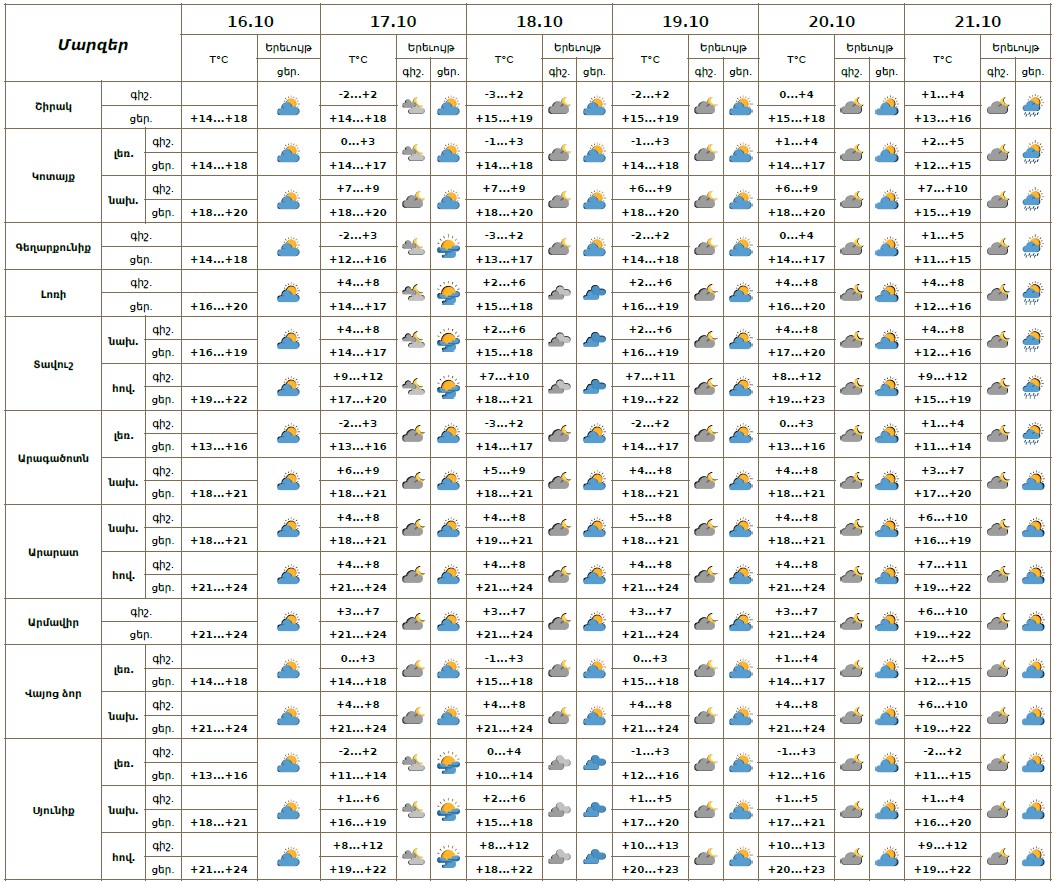Screen dimensions: 1053x882
Task: Select the 19.10 date column header
Action: point(686,21)
